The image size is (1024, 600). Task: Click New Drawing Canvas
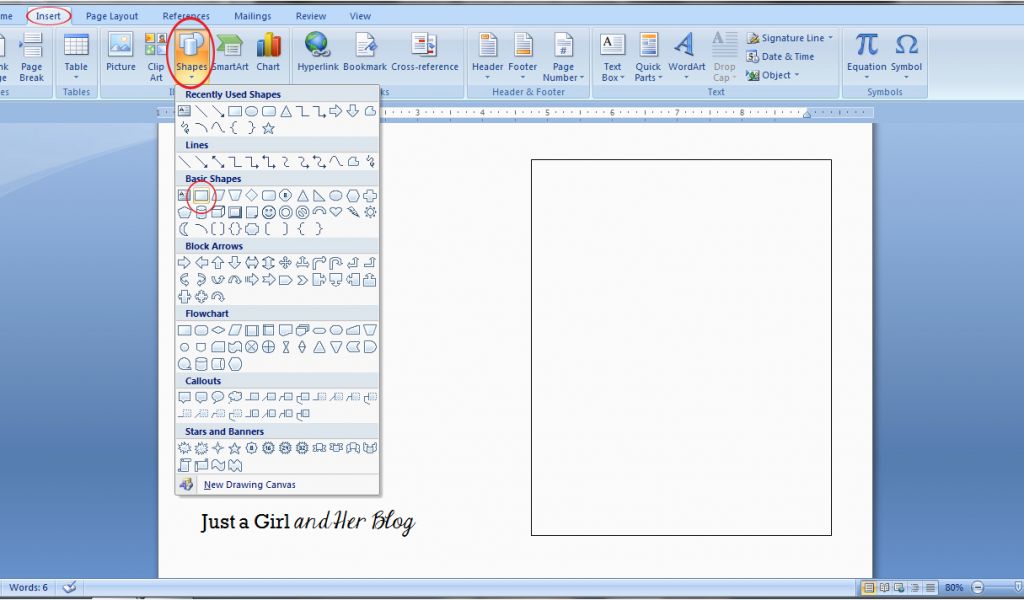coord(249,485)
